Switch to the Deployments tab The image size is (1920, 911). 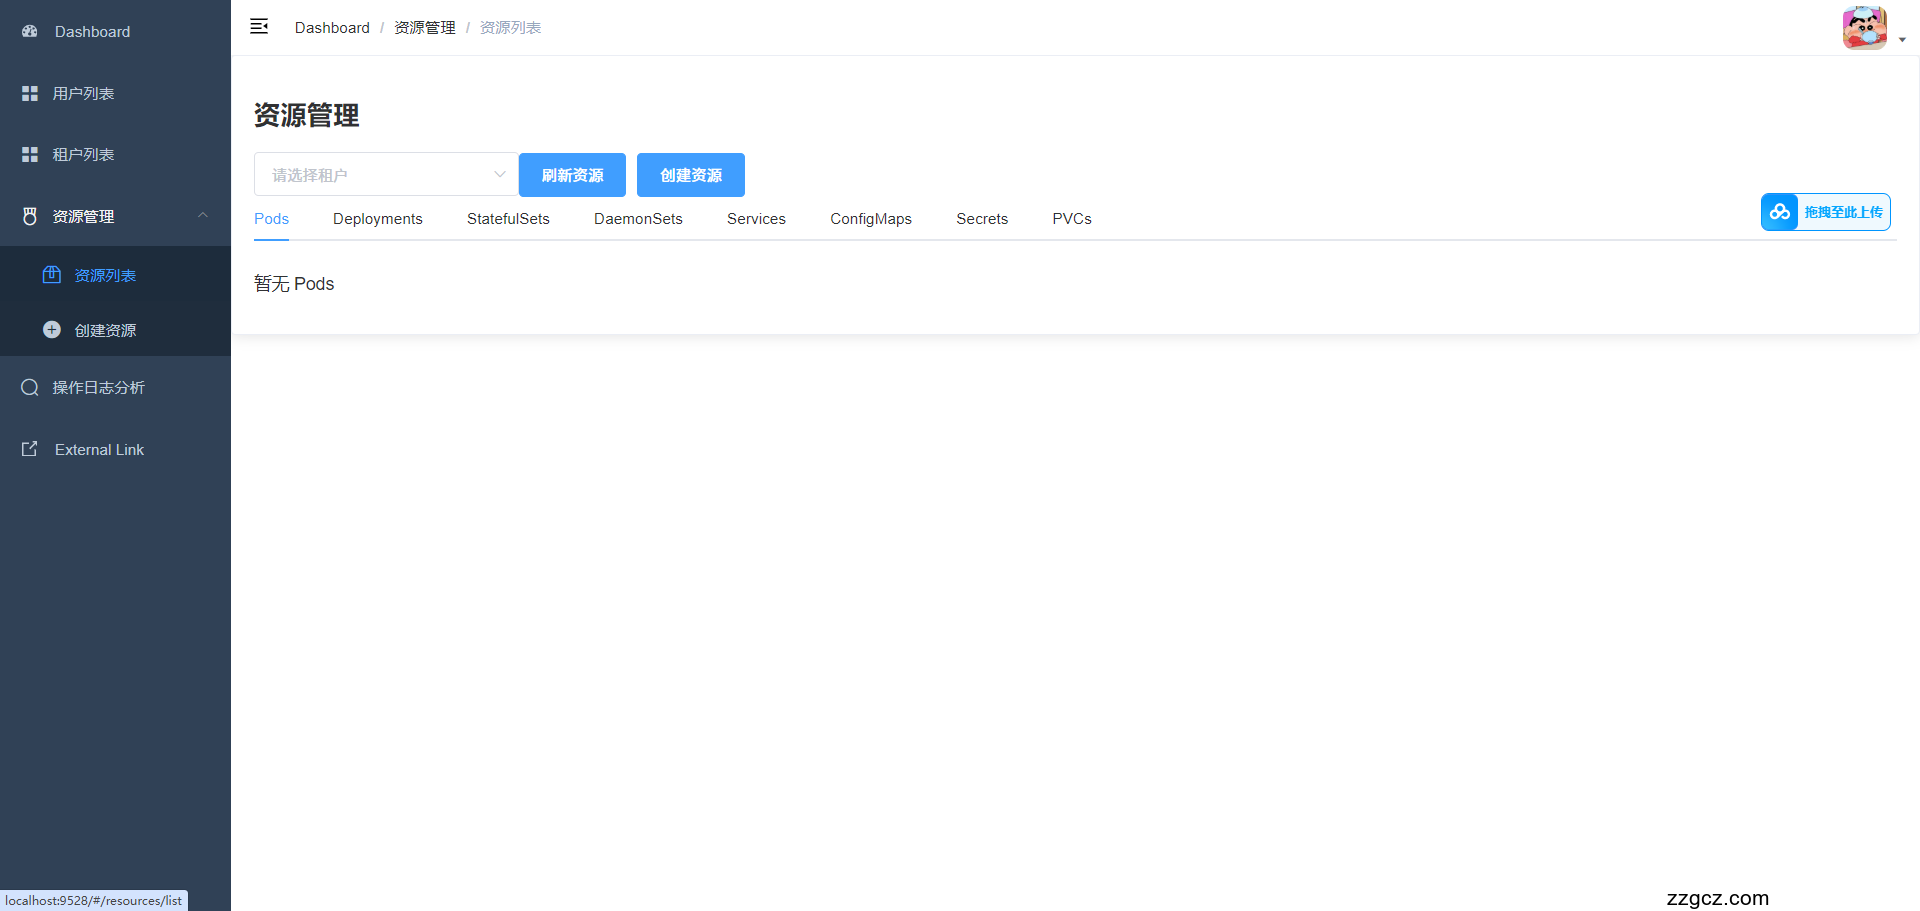(377, 218)
